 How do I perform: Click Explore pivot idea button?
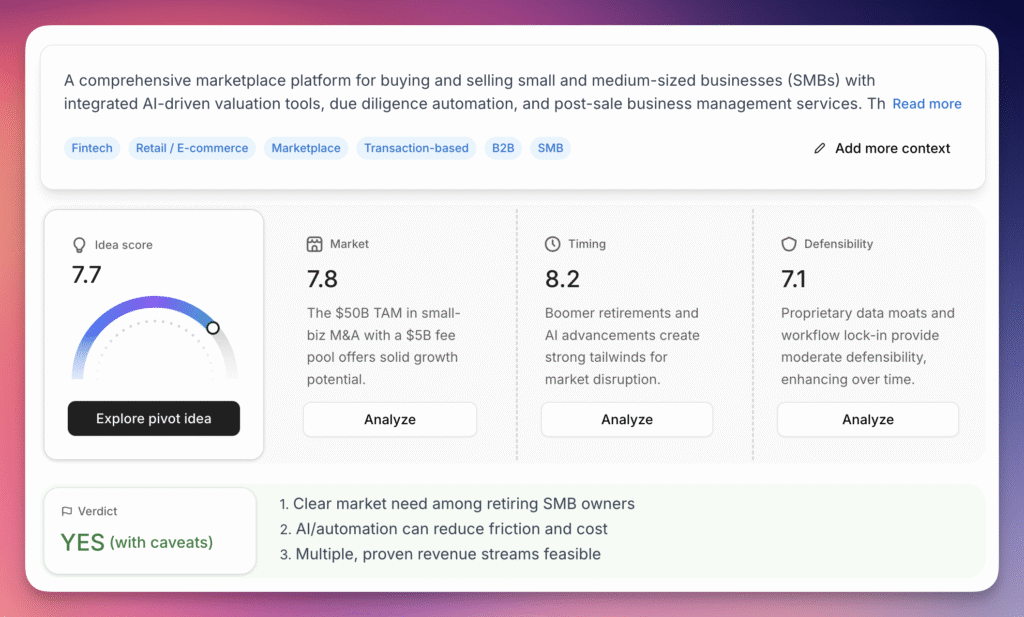(153, 419)
